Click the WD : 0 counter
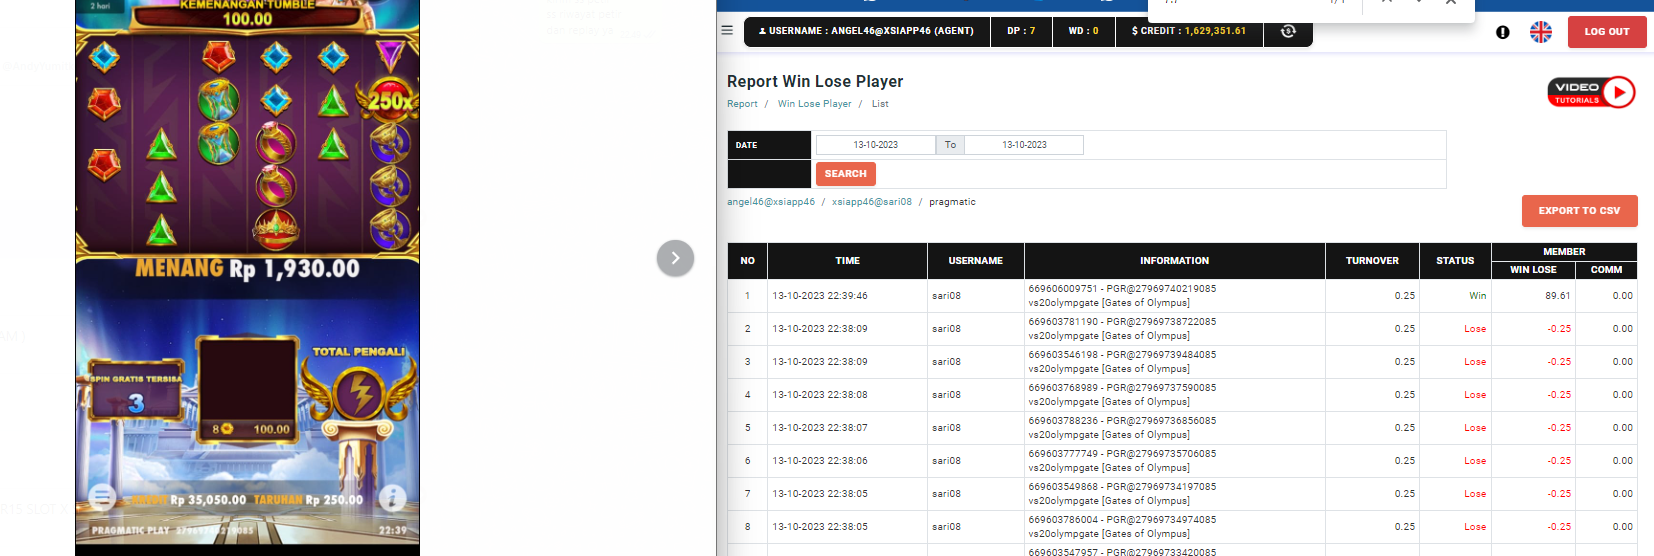The height and width of the screenshot is (556, 1654). [x=1083, y=31]
